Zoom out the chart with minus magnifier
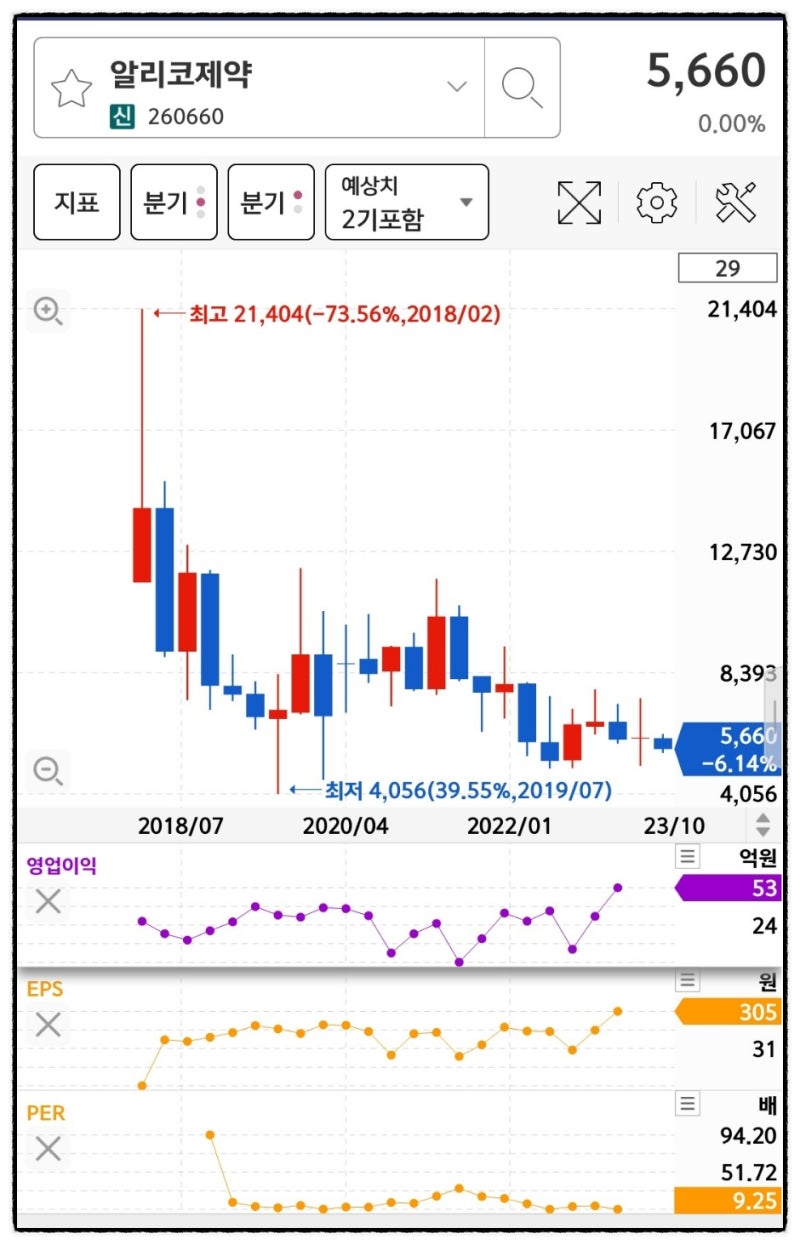The width and height of the screenshot is (800, 1245). click(48, 770)
